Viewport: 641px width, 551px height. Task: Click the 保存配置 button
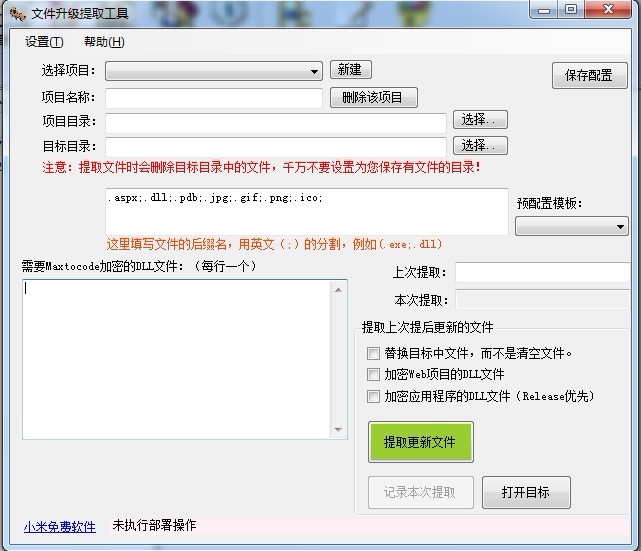pyautogui.click(x=589, y=75)
